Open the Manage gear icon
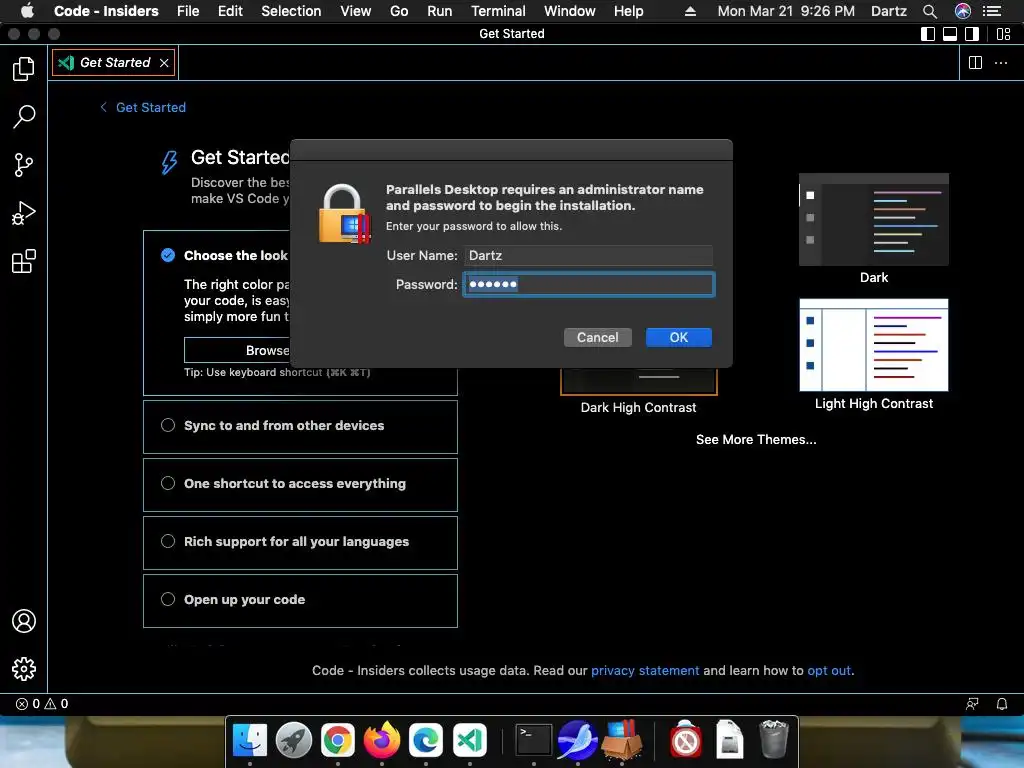 (x=24, y=669)
